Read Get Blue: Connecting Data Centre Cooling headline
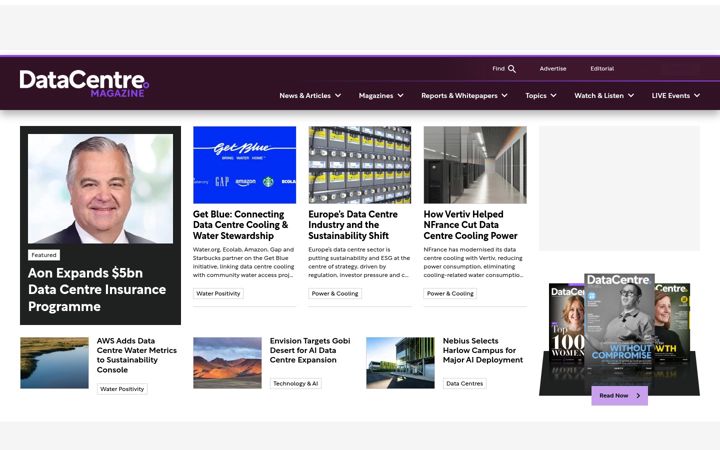 [x=241, y=225]
